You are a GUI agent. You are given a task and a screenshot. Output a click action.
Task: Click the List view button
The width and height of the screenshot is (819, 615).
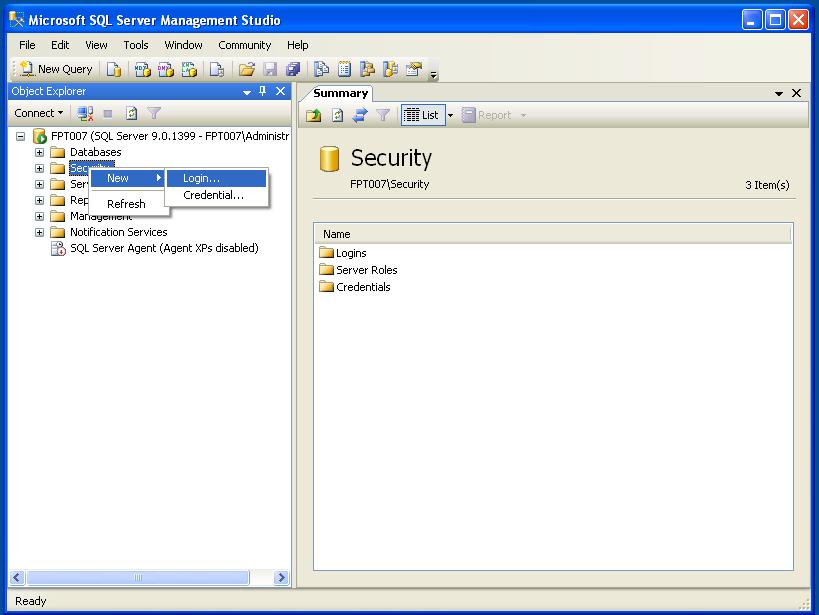coord(423,115)
